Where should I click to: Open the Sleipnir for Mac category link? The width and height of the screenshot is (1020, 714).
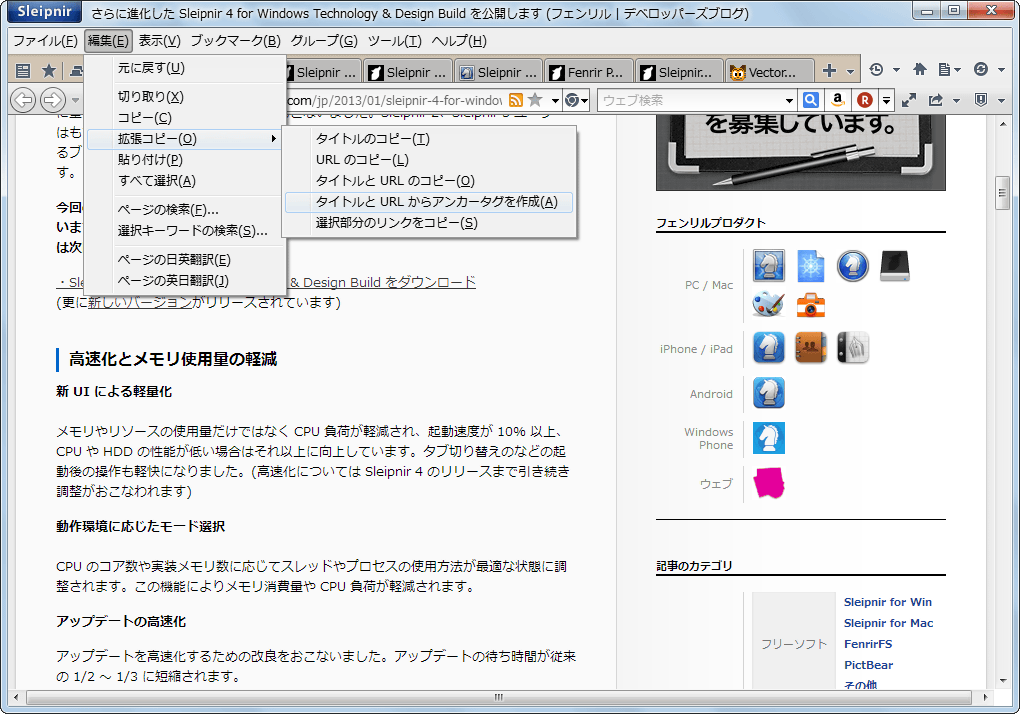tap(889, 623)
